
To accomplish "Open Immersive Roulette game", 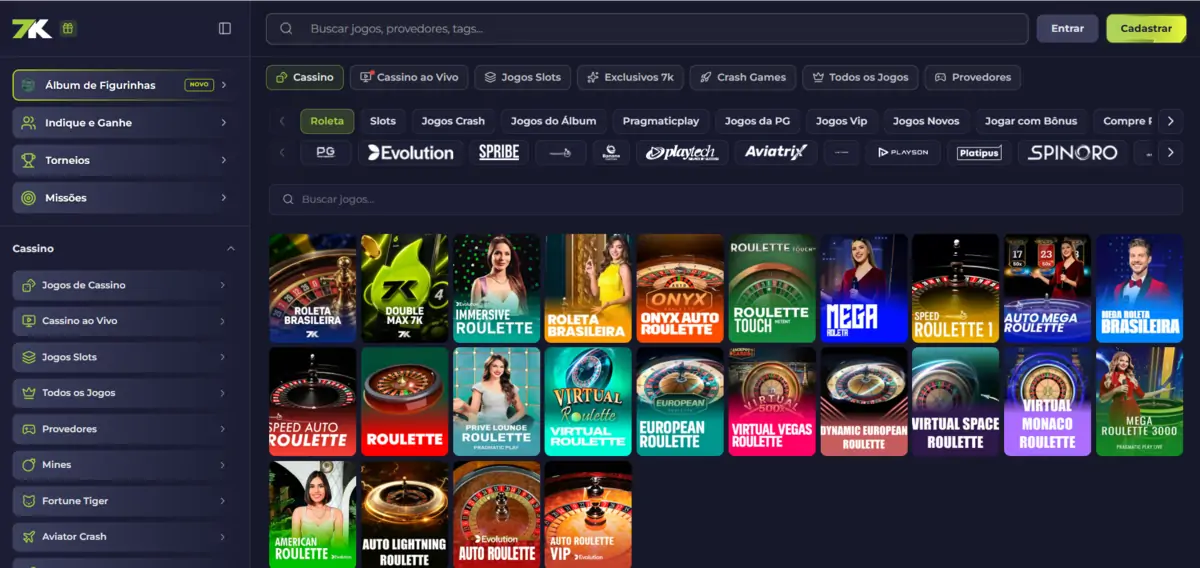I will tap(497, 289).
